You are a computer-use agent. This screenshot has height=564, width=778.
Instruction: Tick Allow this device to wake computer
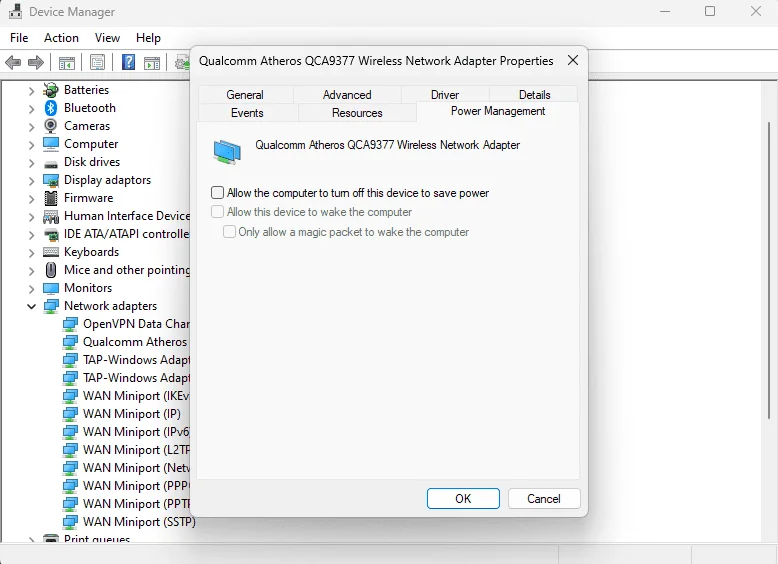click(x=217, y=212)
